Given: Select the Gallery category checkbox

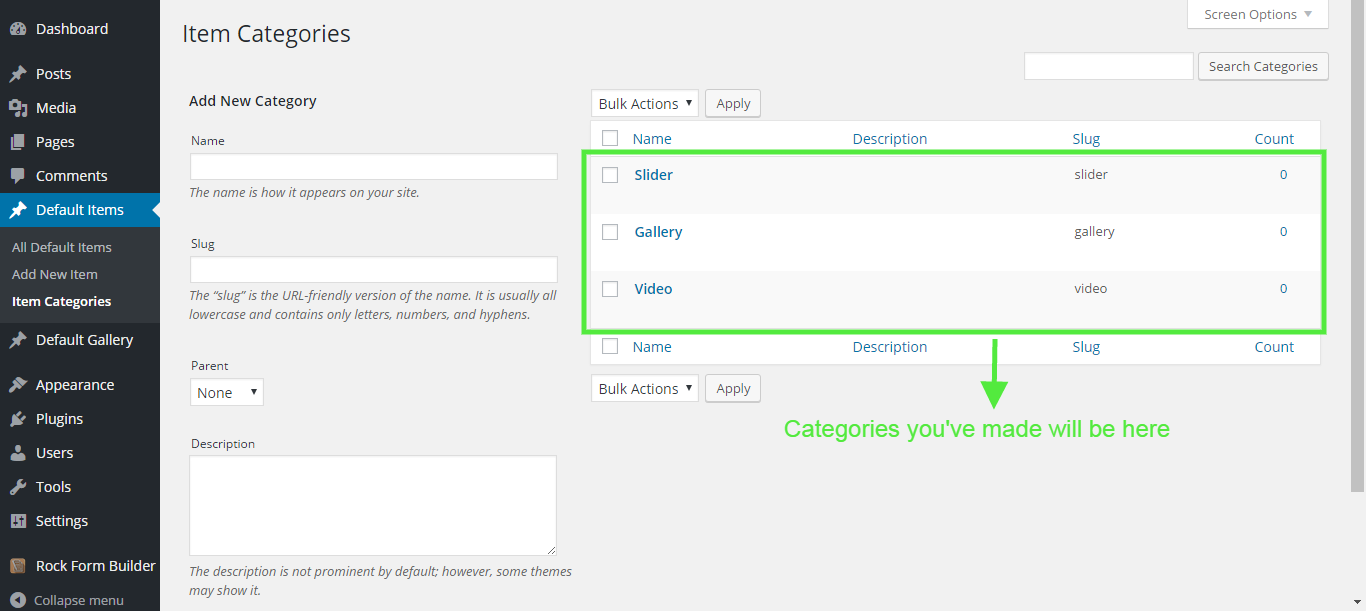Looking at the screenshot, I should 610,232.
